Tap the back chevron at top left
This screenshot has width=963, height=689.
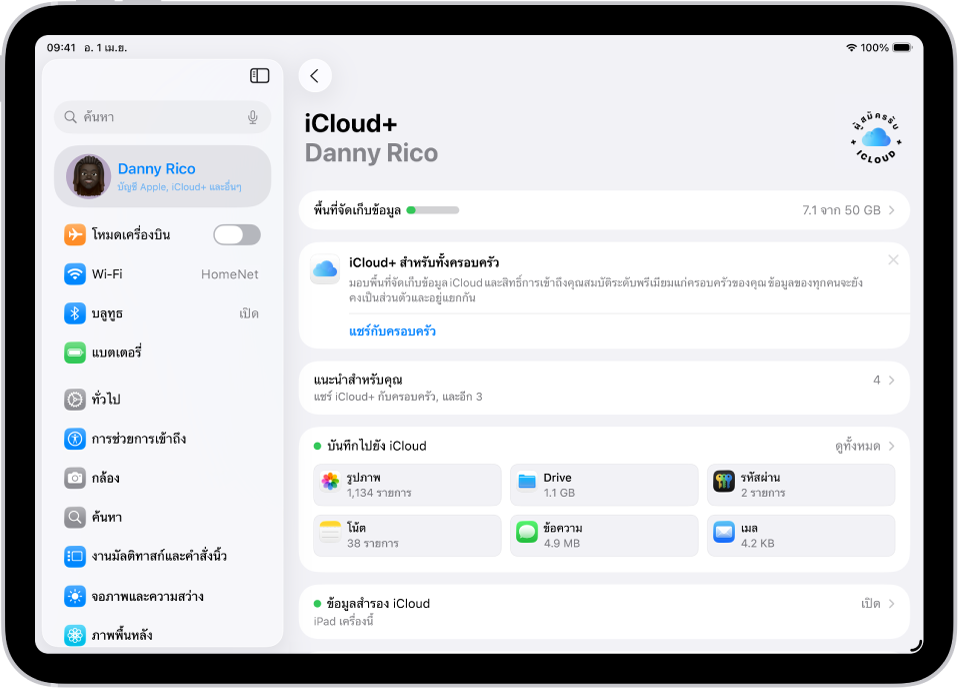(315, 75)
